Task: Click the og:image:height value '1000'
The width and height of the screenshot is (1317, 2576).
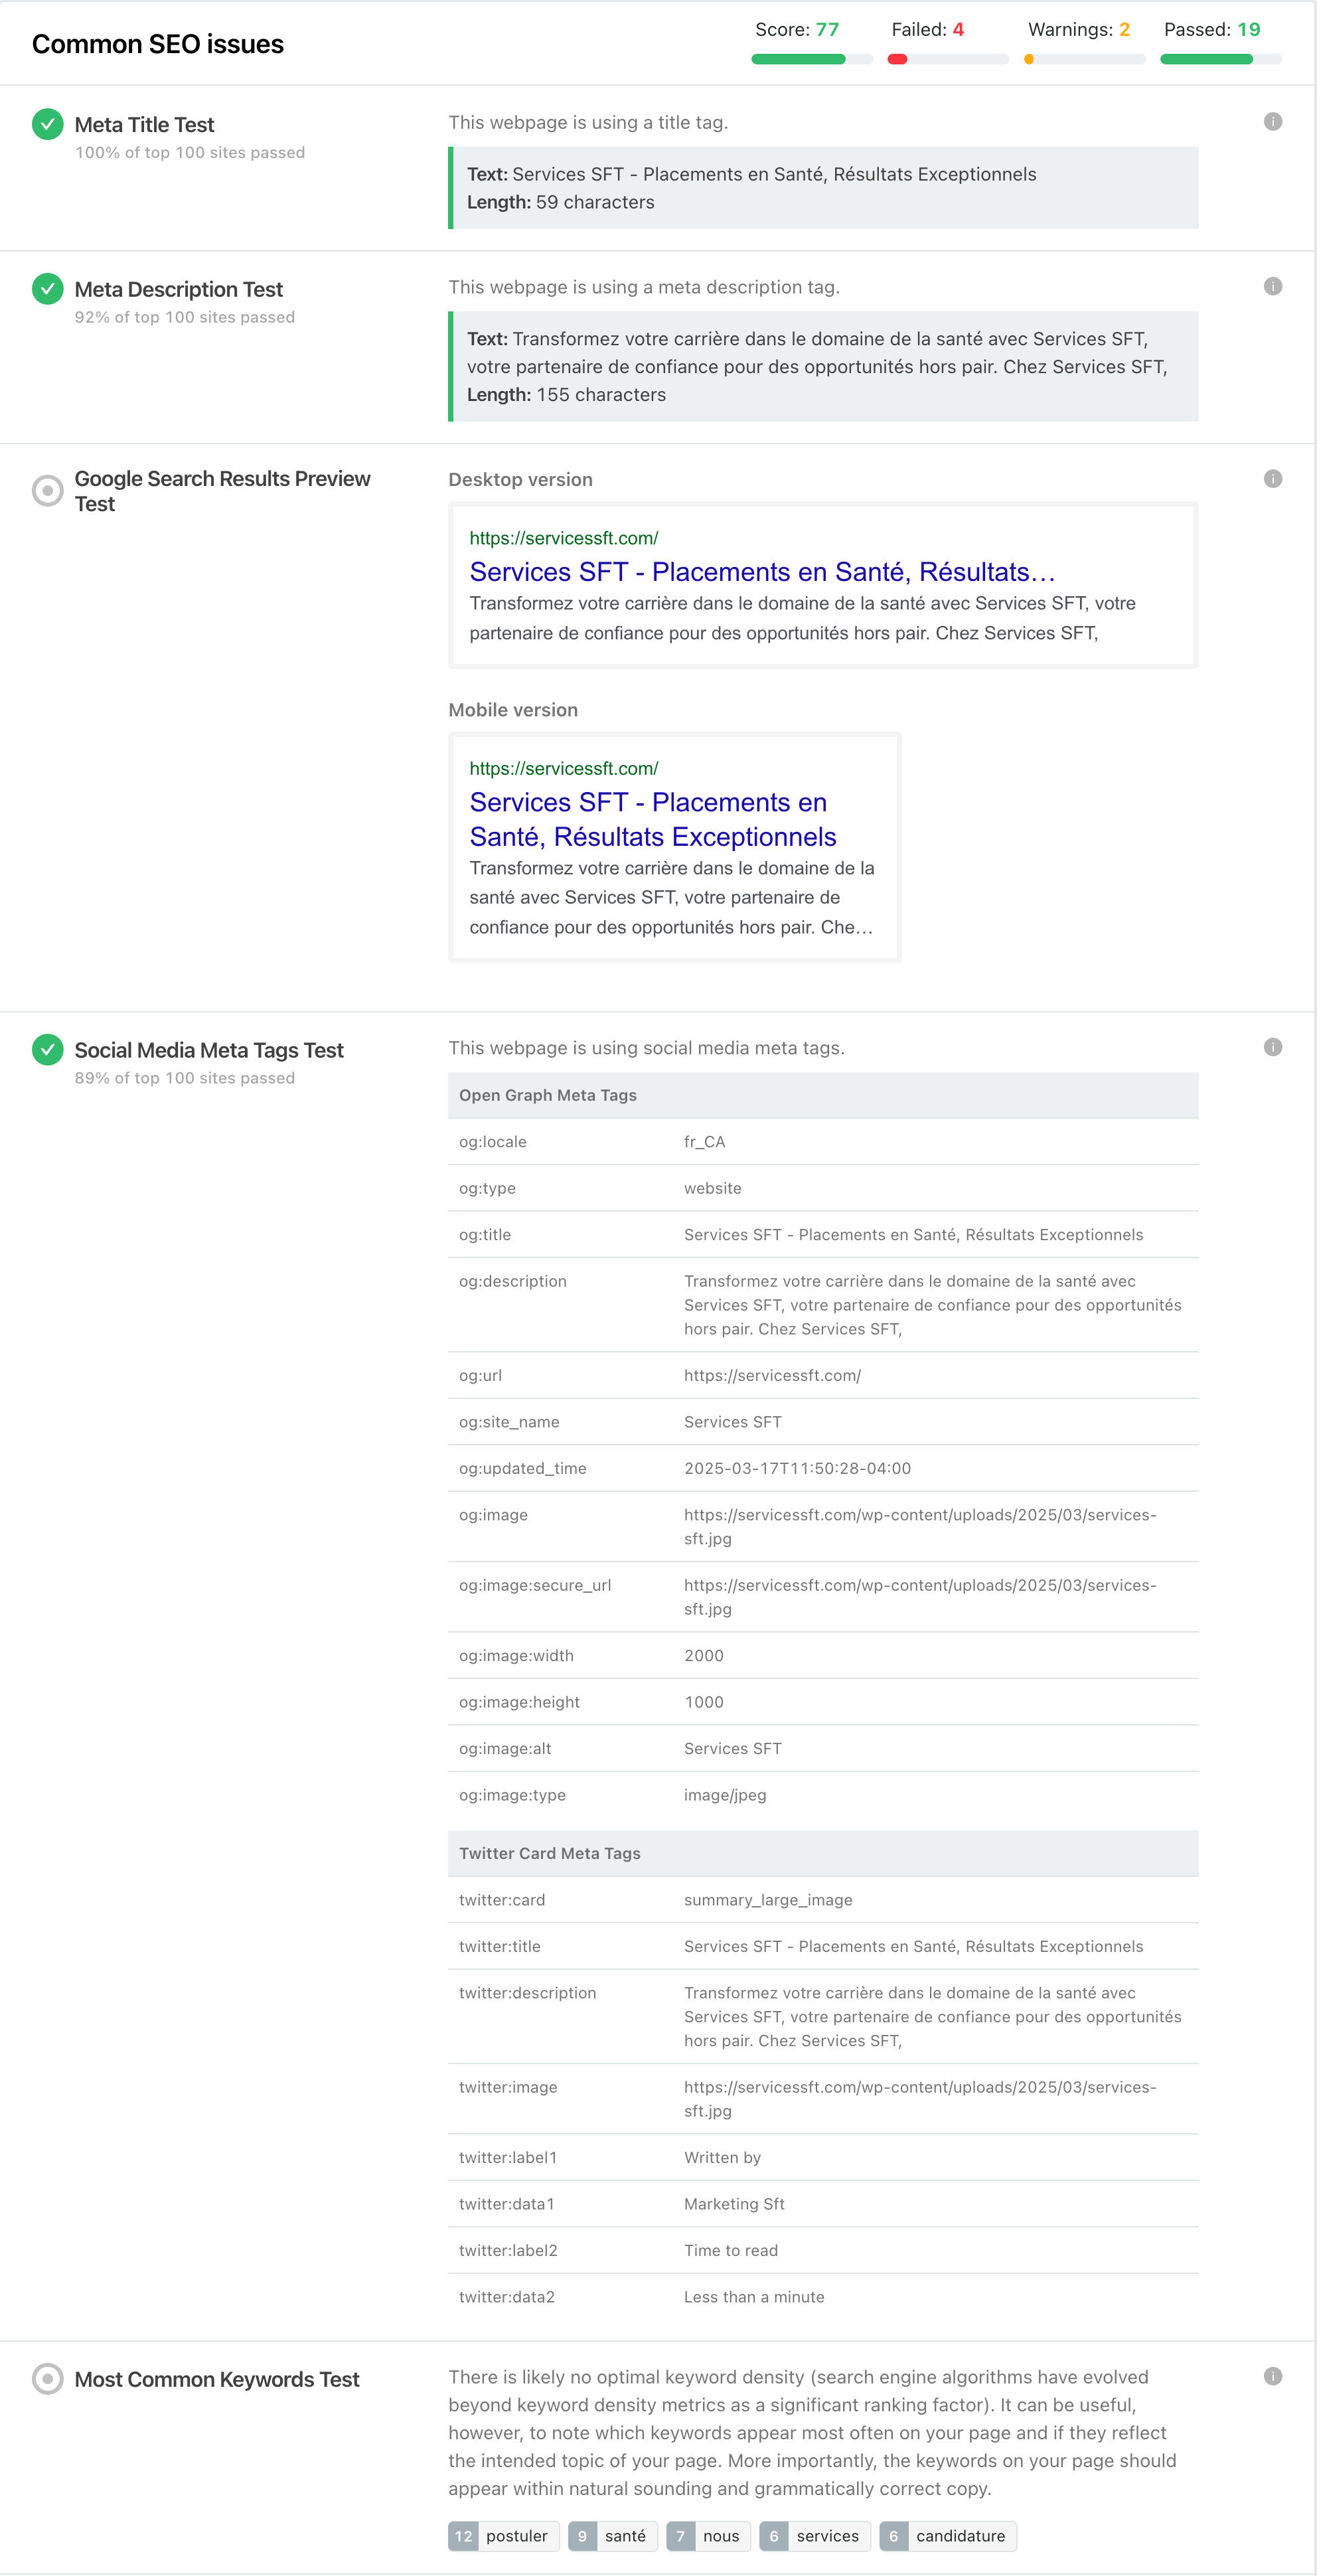Action: 704,1702
